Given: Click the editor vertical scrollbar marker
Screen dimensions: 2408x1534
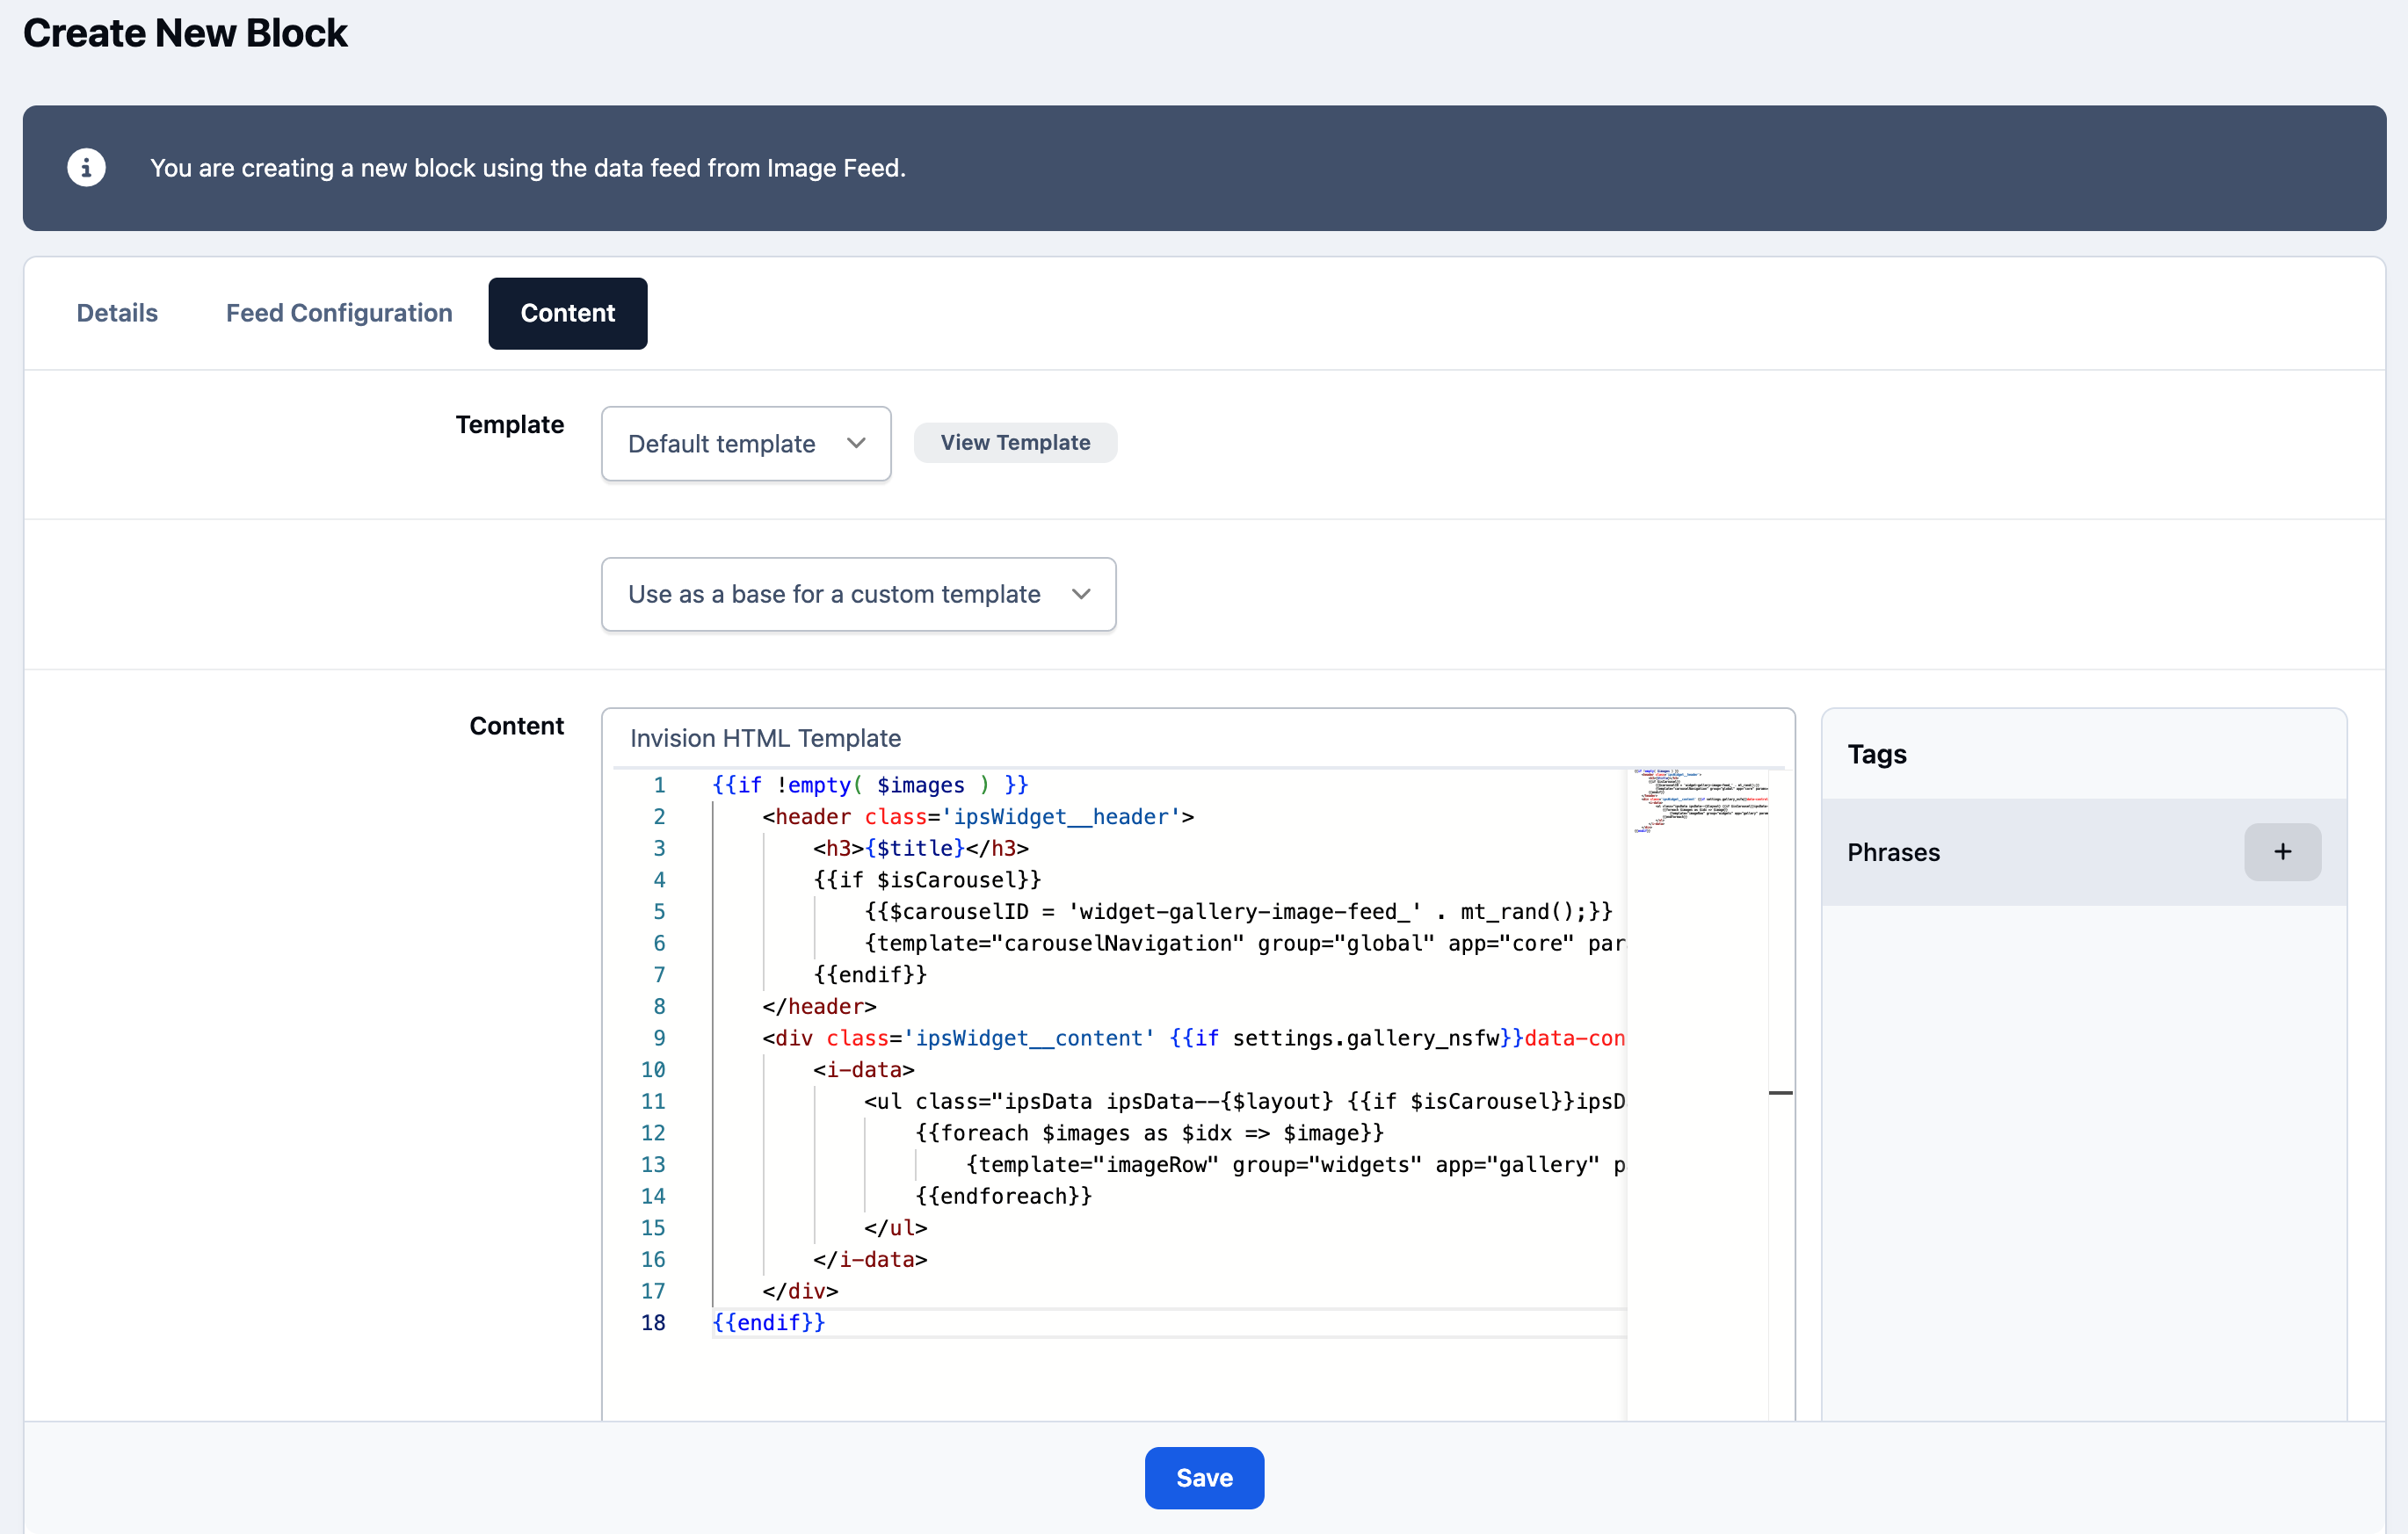Looking at the screenshot, I should tap(1780, 1093).
